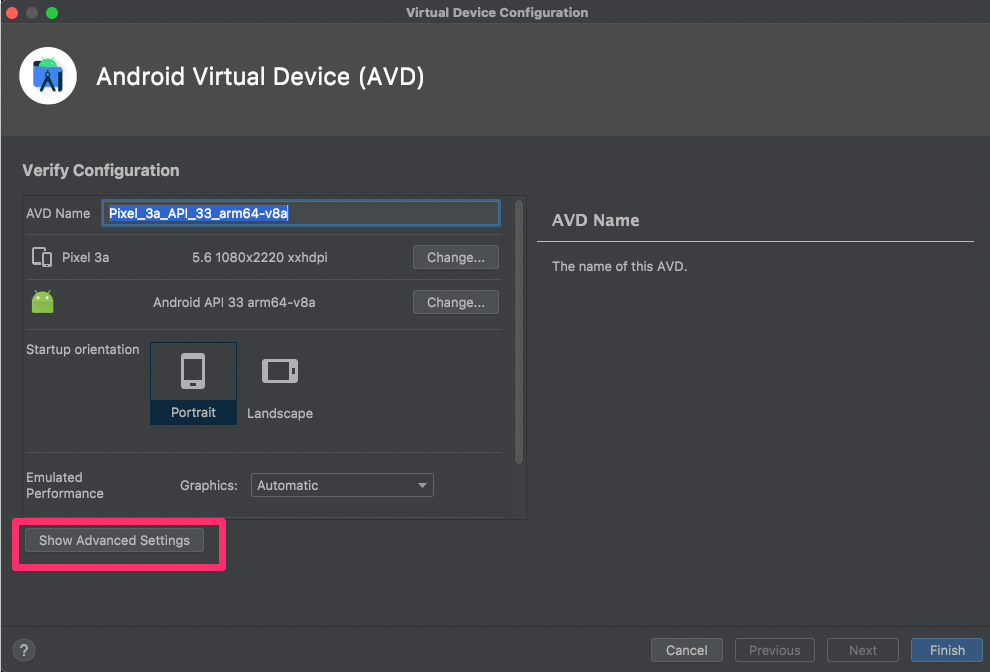Screen dimensions: 990x672
Task: Click the Android Studio logo icon
Action: point(48,76)
